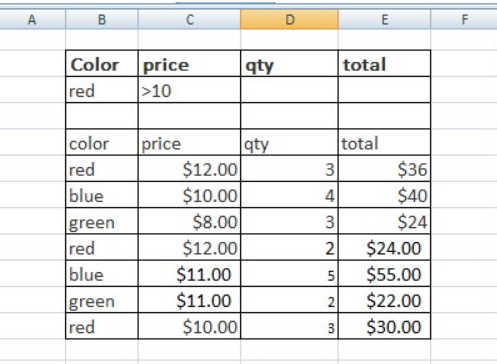Screen dimensions: 497x364
Task: Select column A header
Action: 32,19
